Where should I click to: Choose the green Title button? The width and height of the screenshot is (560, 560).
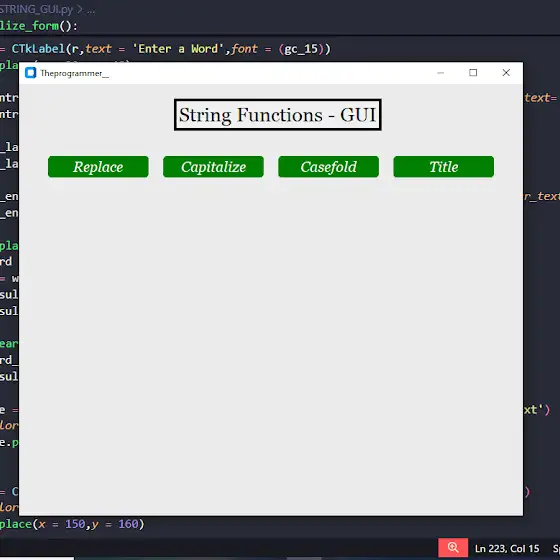tap(444, 166)
